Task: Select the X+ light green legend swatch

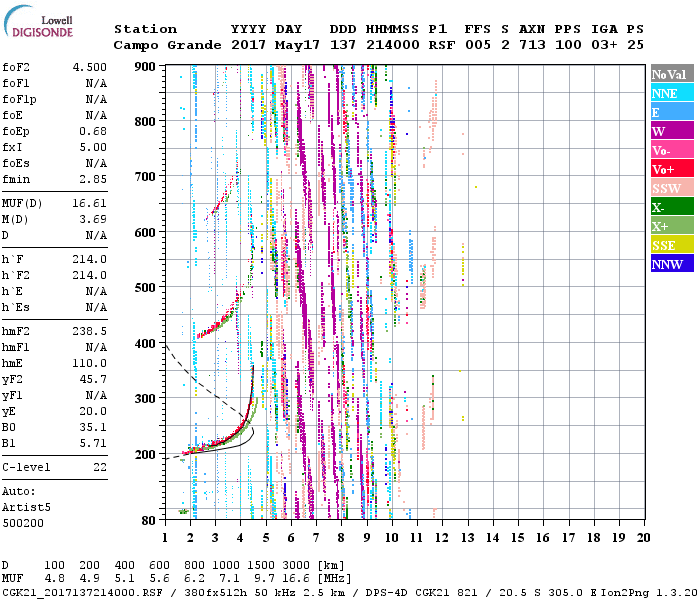Action: [x=672, y=226]
